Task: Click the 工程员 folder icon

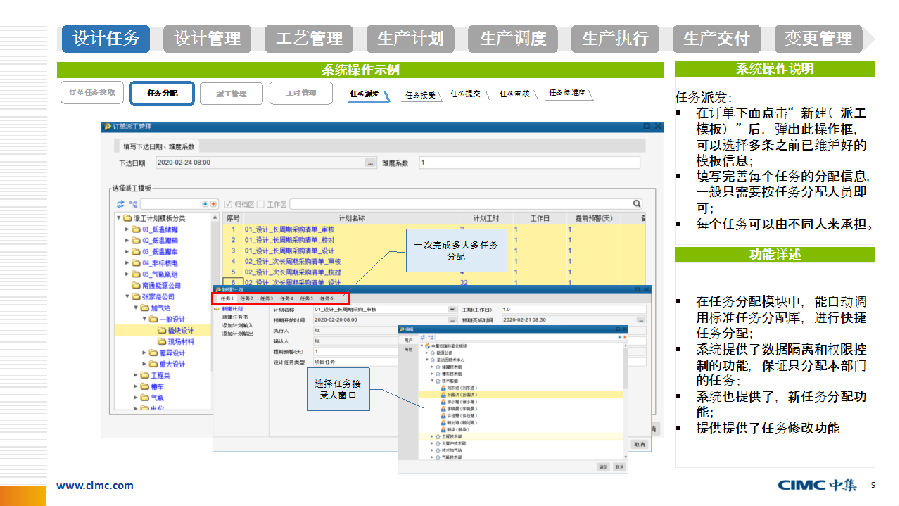Action: 143,375
